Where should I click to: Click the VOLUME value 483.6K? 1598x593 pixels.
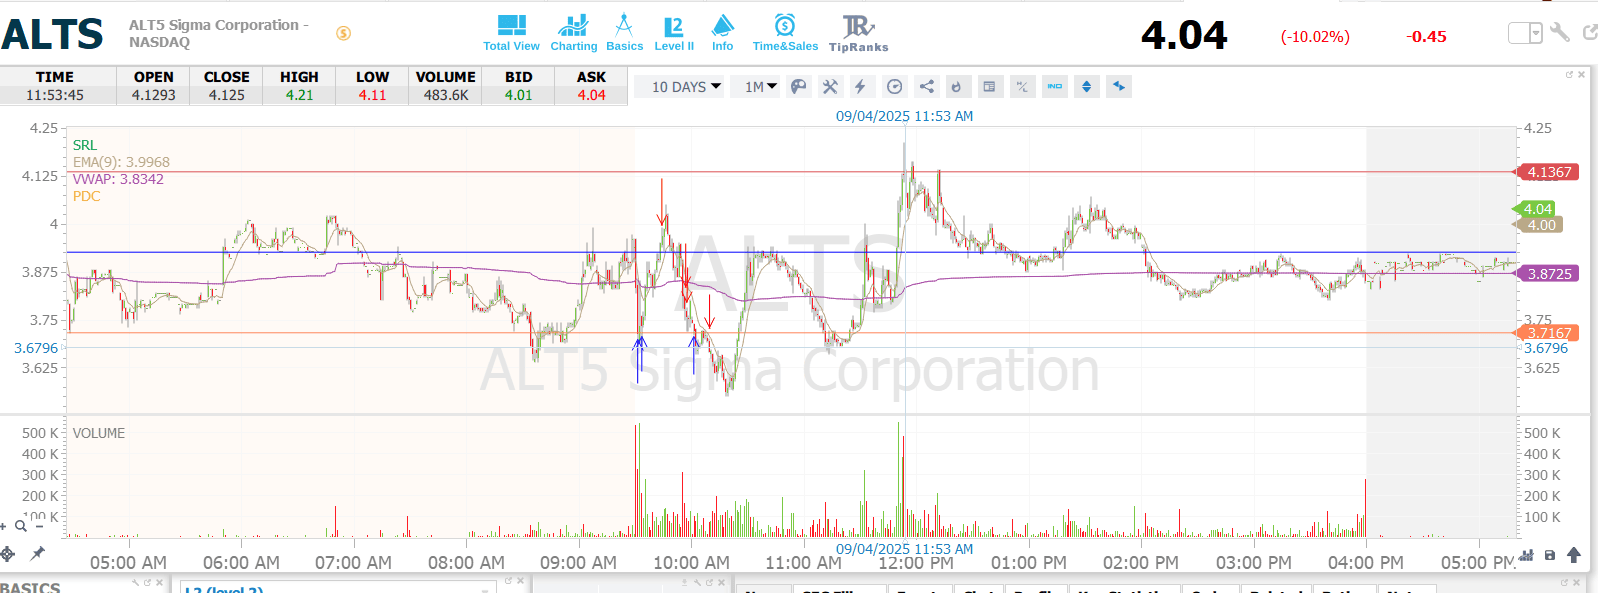(x=446, y=95)
